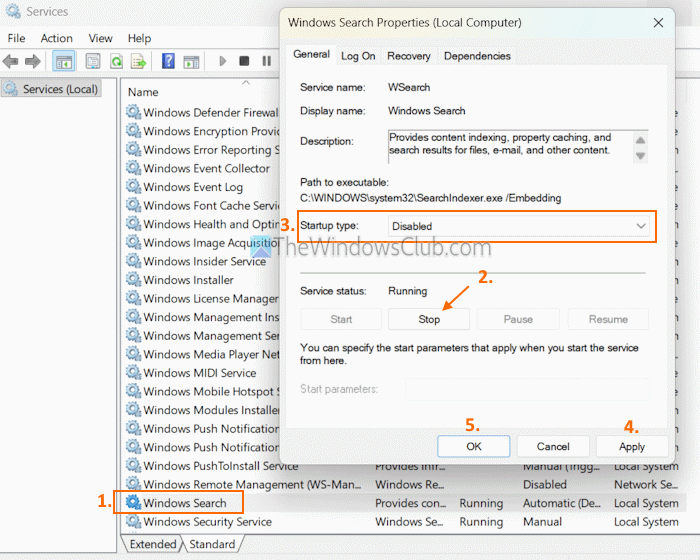The image size is (700, 560).
Task: Click Windows Security Service 'Manual' startup cell
Action: (x=542, y=522)
